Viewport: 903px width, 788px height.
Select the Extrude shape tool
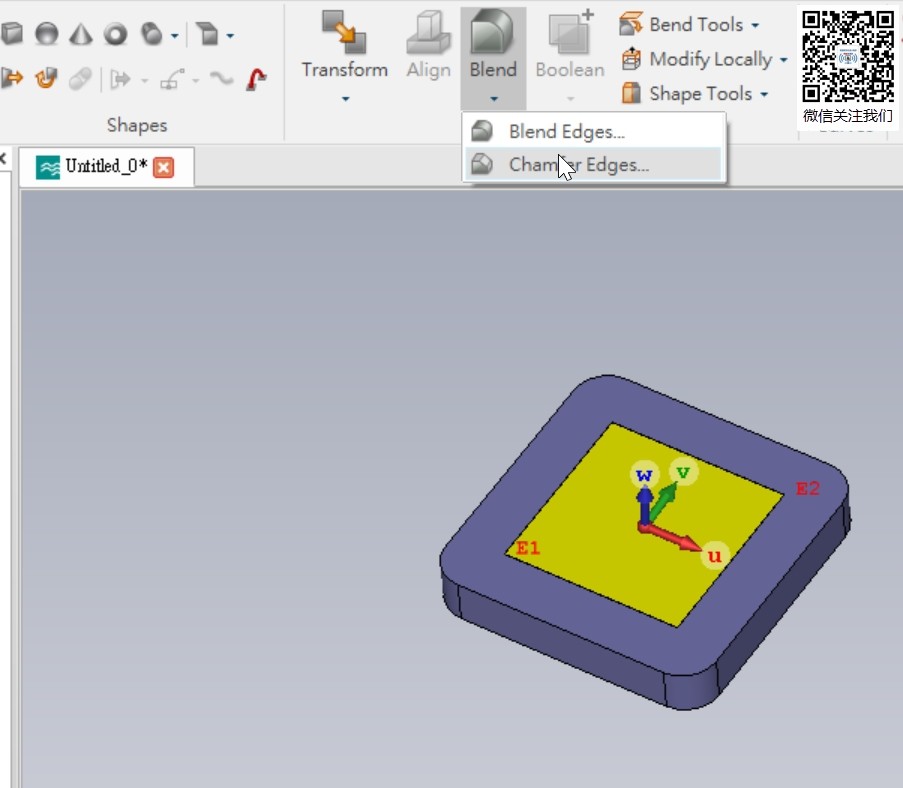[207, 33]
